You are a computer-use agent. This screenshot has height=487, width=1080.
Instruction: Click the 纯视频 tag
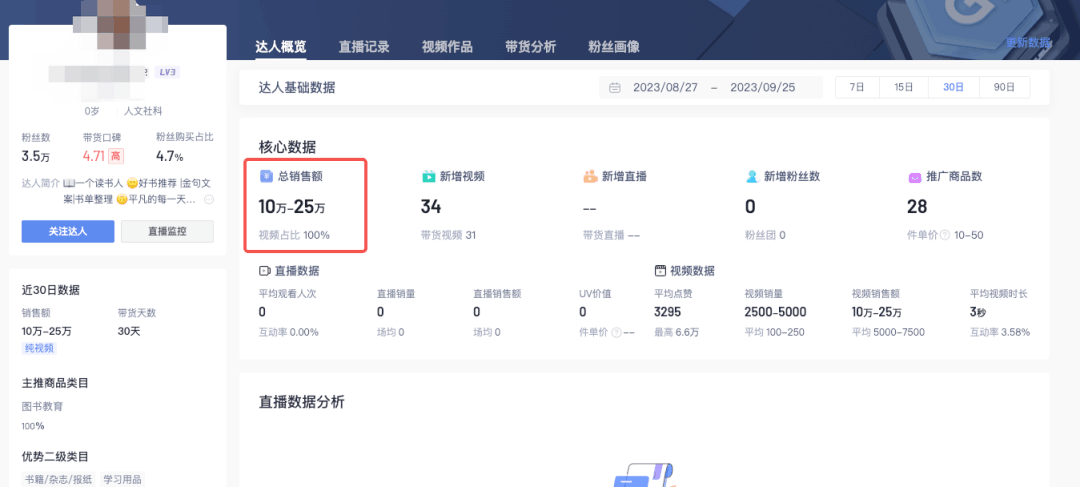pyautogui.click(x=39, y=348)
